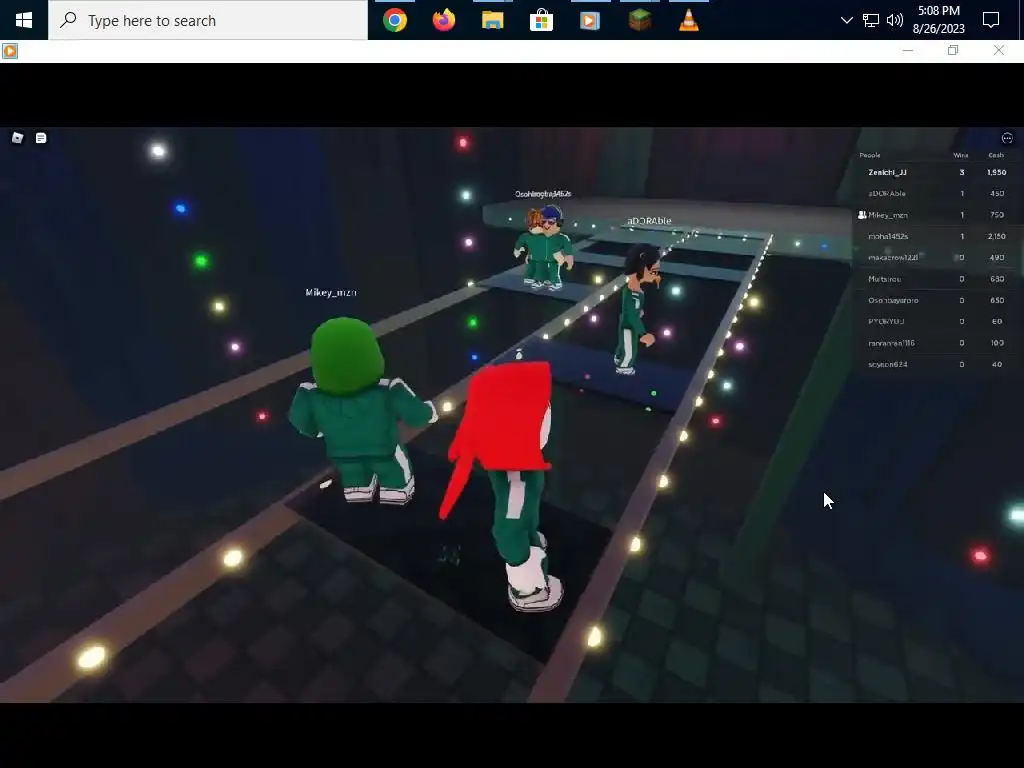Screen dimensions: 1024x768
Task: Select the aDORAble leaderboard row
Action: [x=935, y=193]
